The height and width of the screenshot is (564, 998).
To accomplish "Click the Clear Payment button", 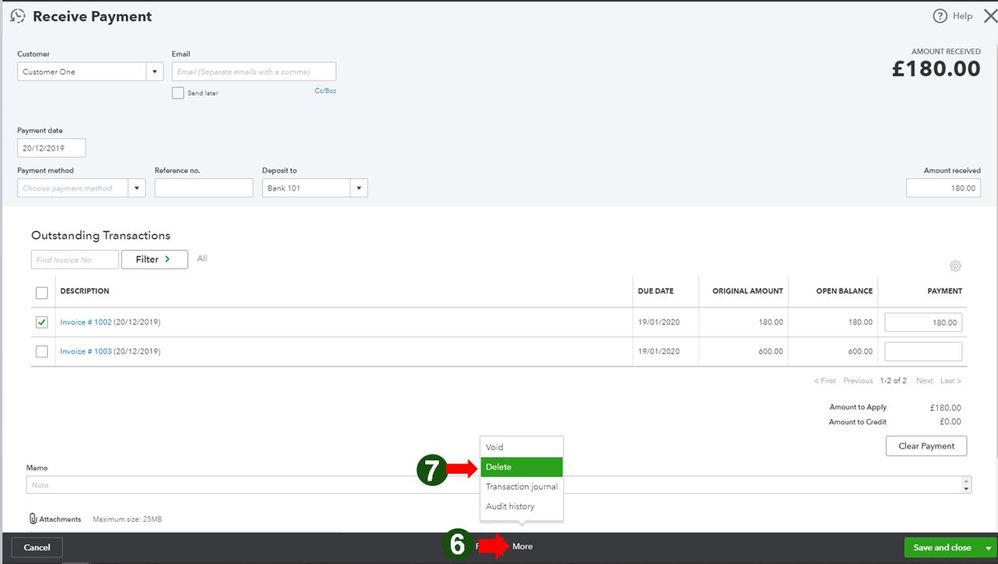I will (926, 446).
